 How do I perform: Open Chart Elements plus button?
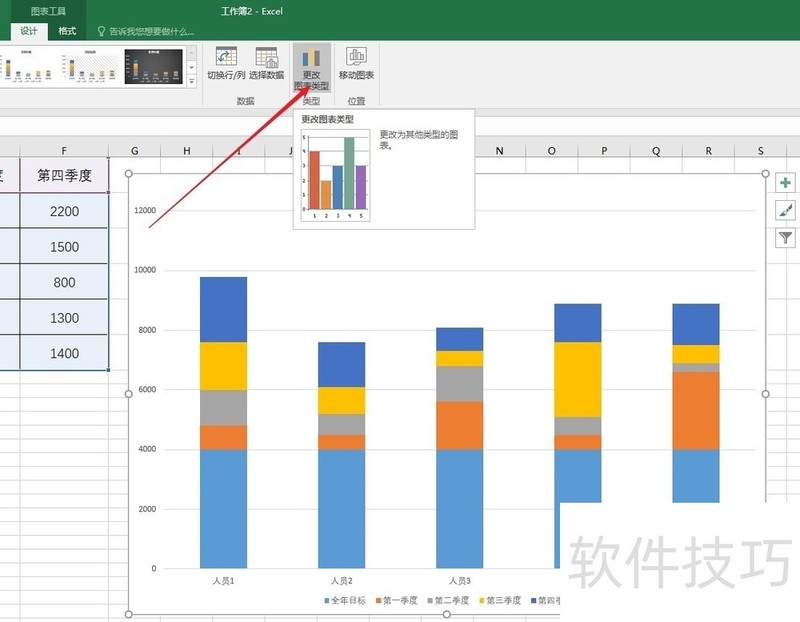pyautogui.click(x=785, y=183)
